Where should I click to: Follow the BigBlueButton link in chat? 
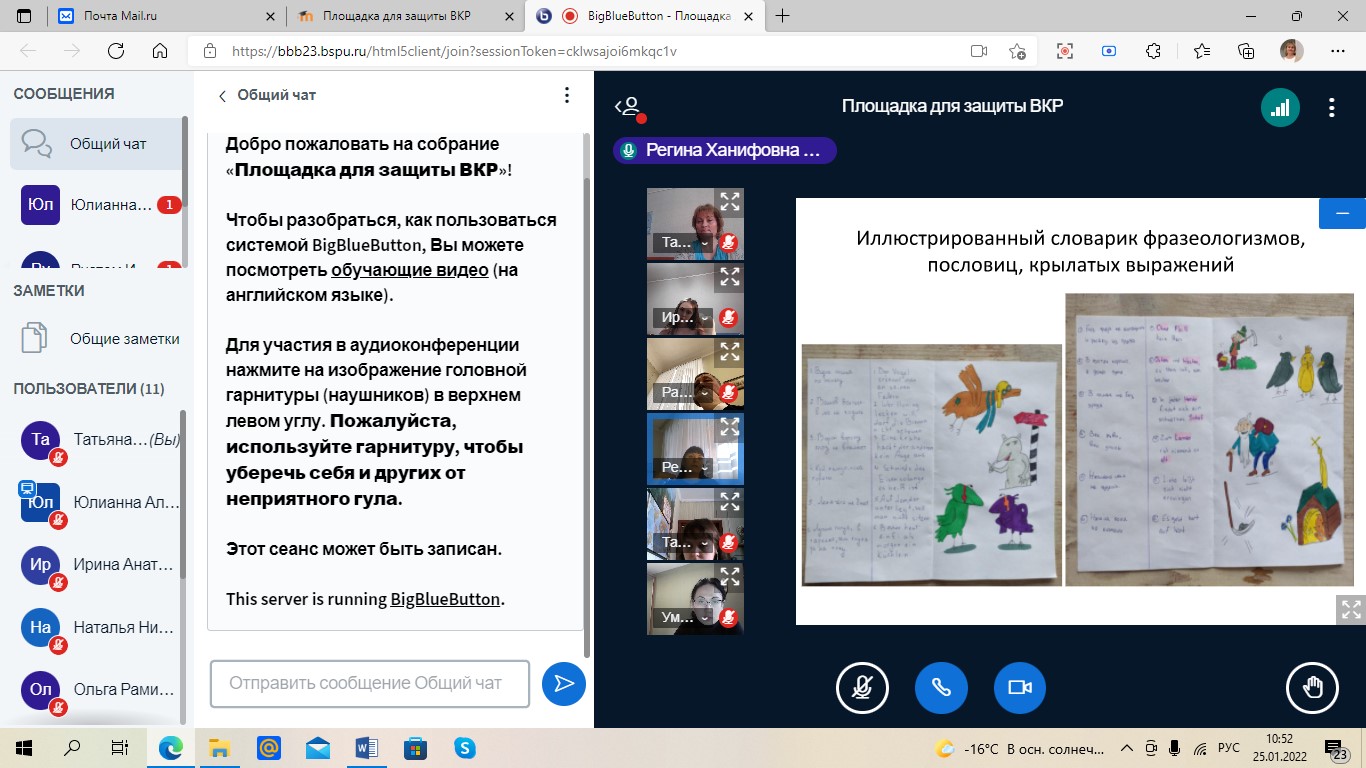445,600
